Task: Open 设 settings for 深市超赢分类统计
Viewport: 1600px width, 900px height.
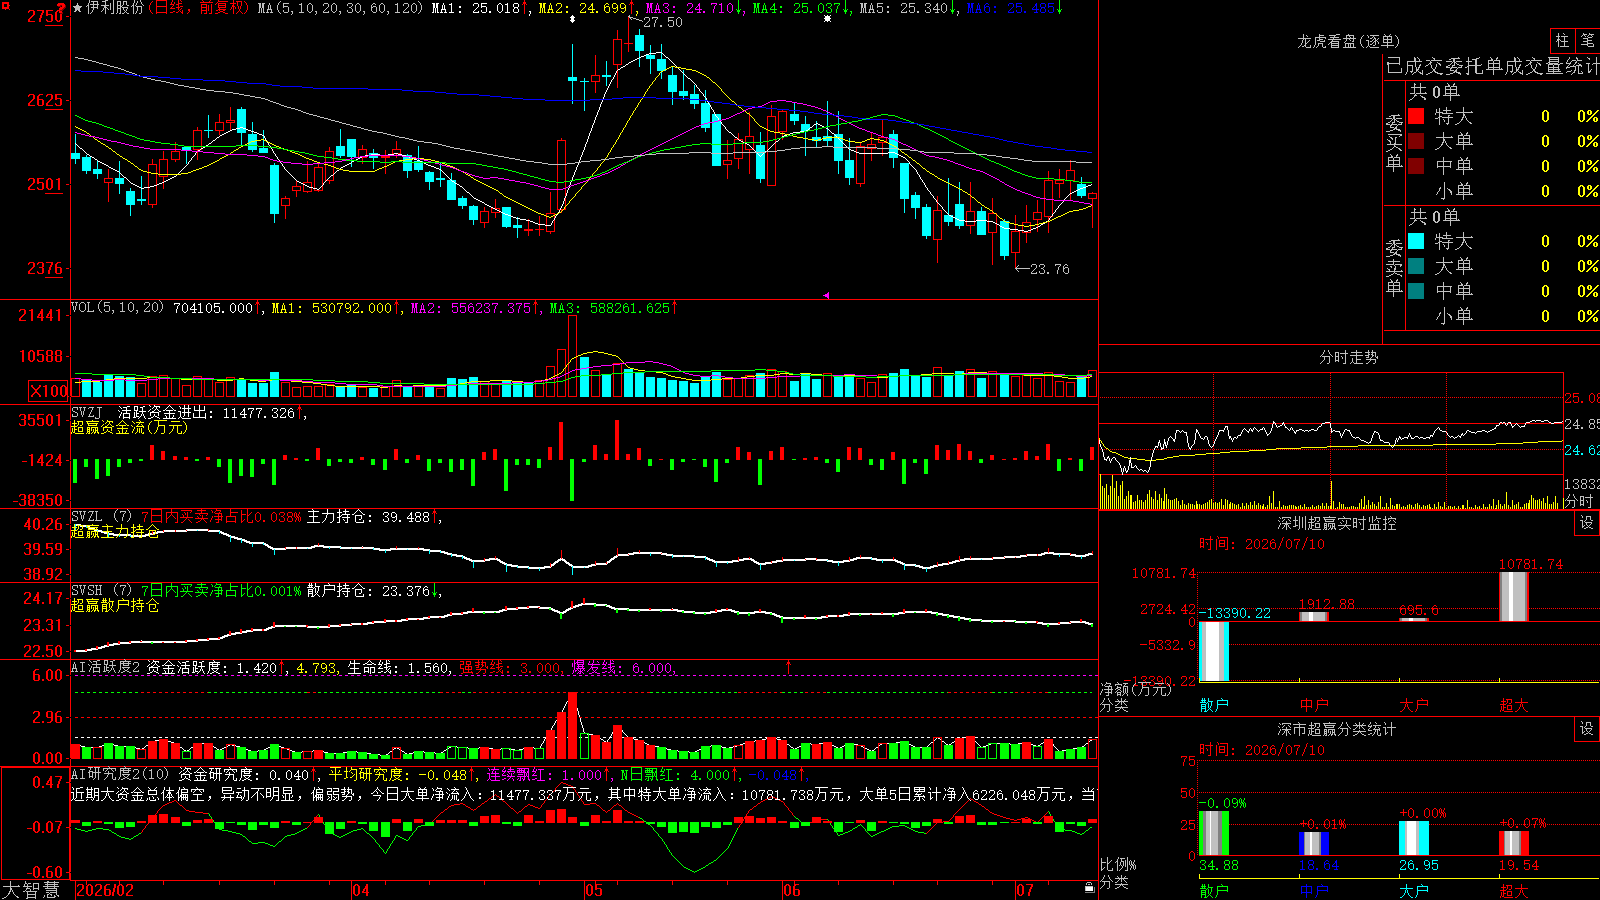Action: click(1586, 729)
